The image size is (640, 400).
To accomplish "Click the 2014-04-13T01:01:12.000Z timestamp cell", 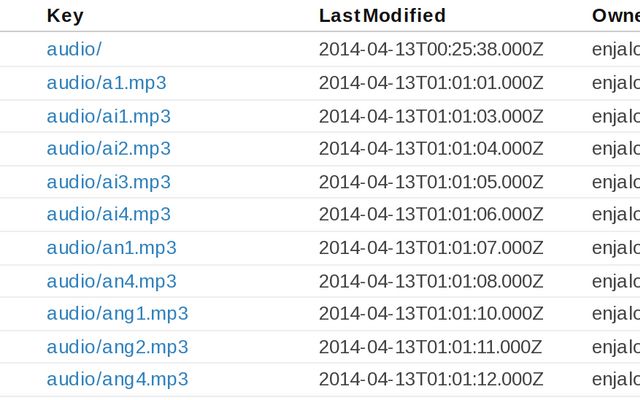I will [430, 380].
